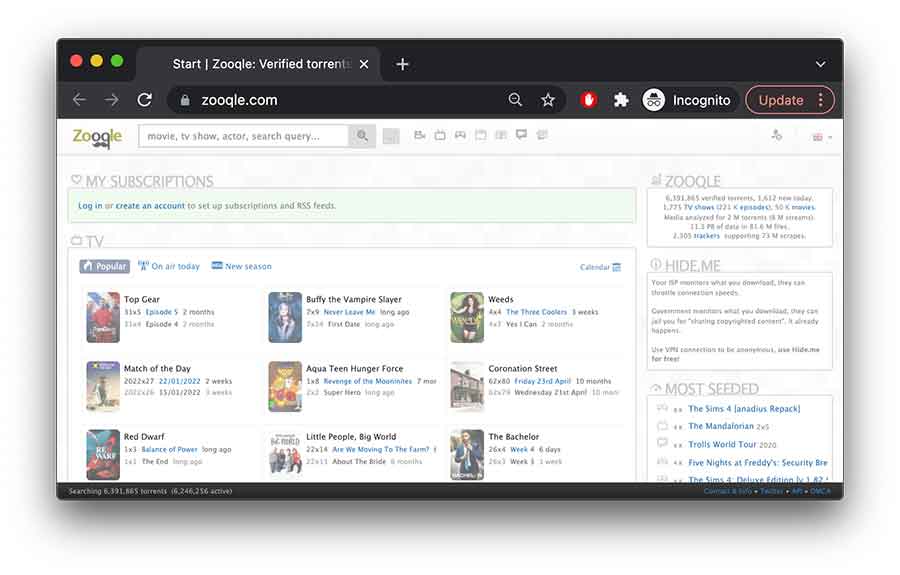Click the create an account link
The width and height of the screenshot is (900, 575).
[x=150, y=206]
